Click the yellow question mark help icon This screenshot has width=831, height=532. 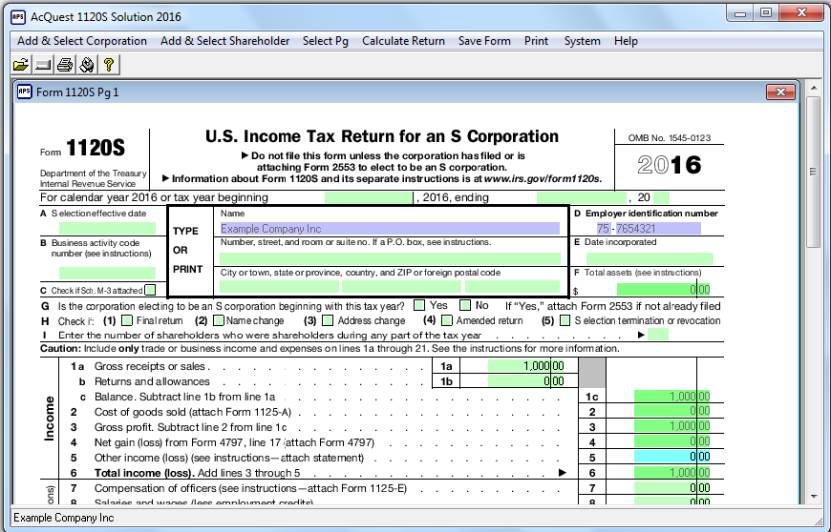109,65
